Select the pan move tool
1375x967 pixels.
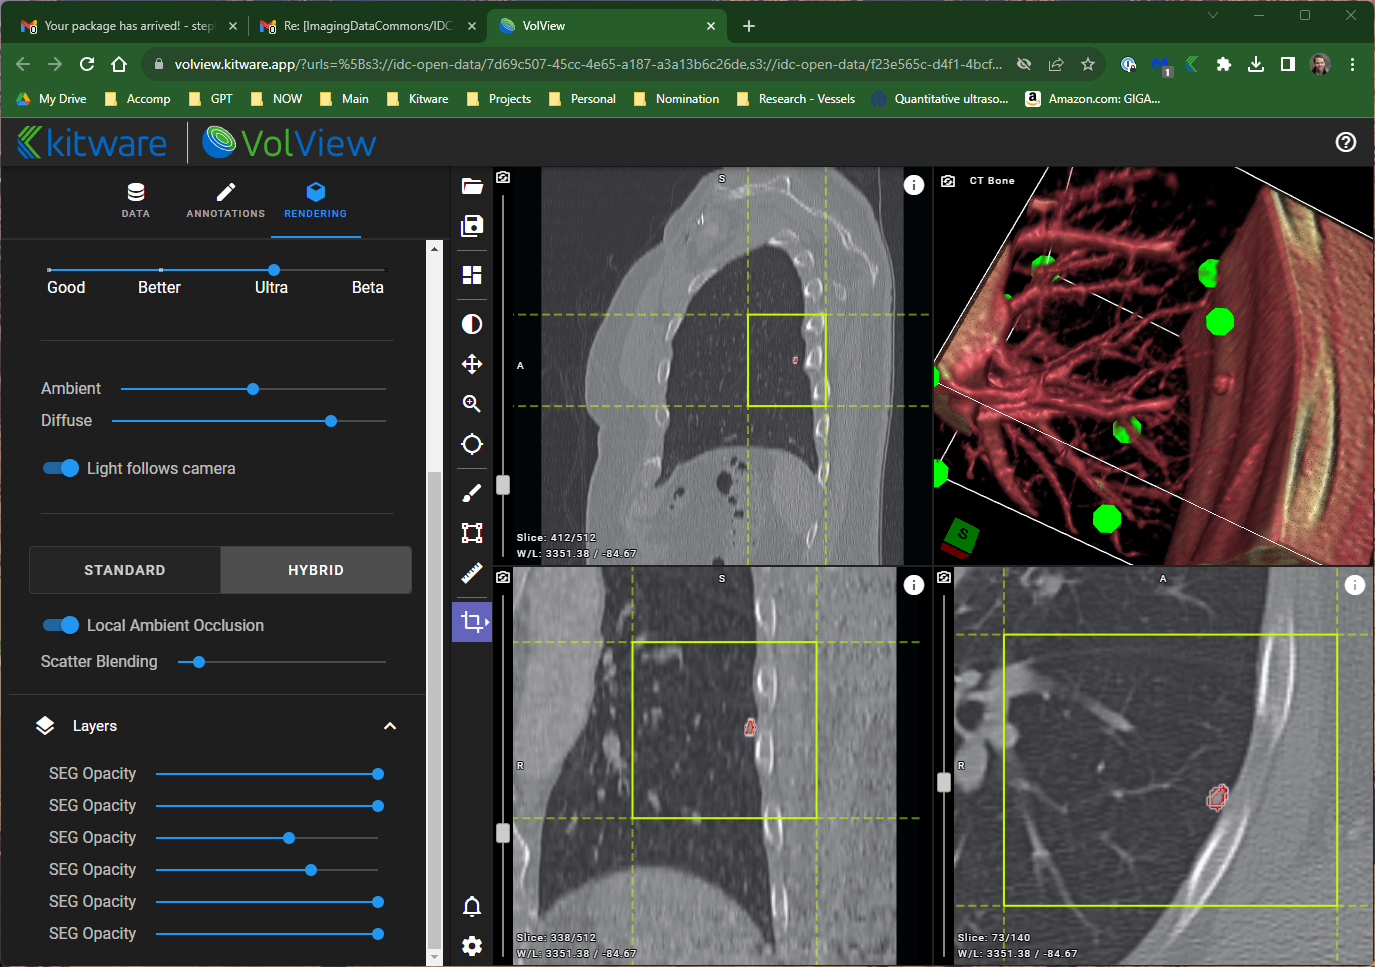point(472,364)
